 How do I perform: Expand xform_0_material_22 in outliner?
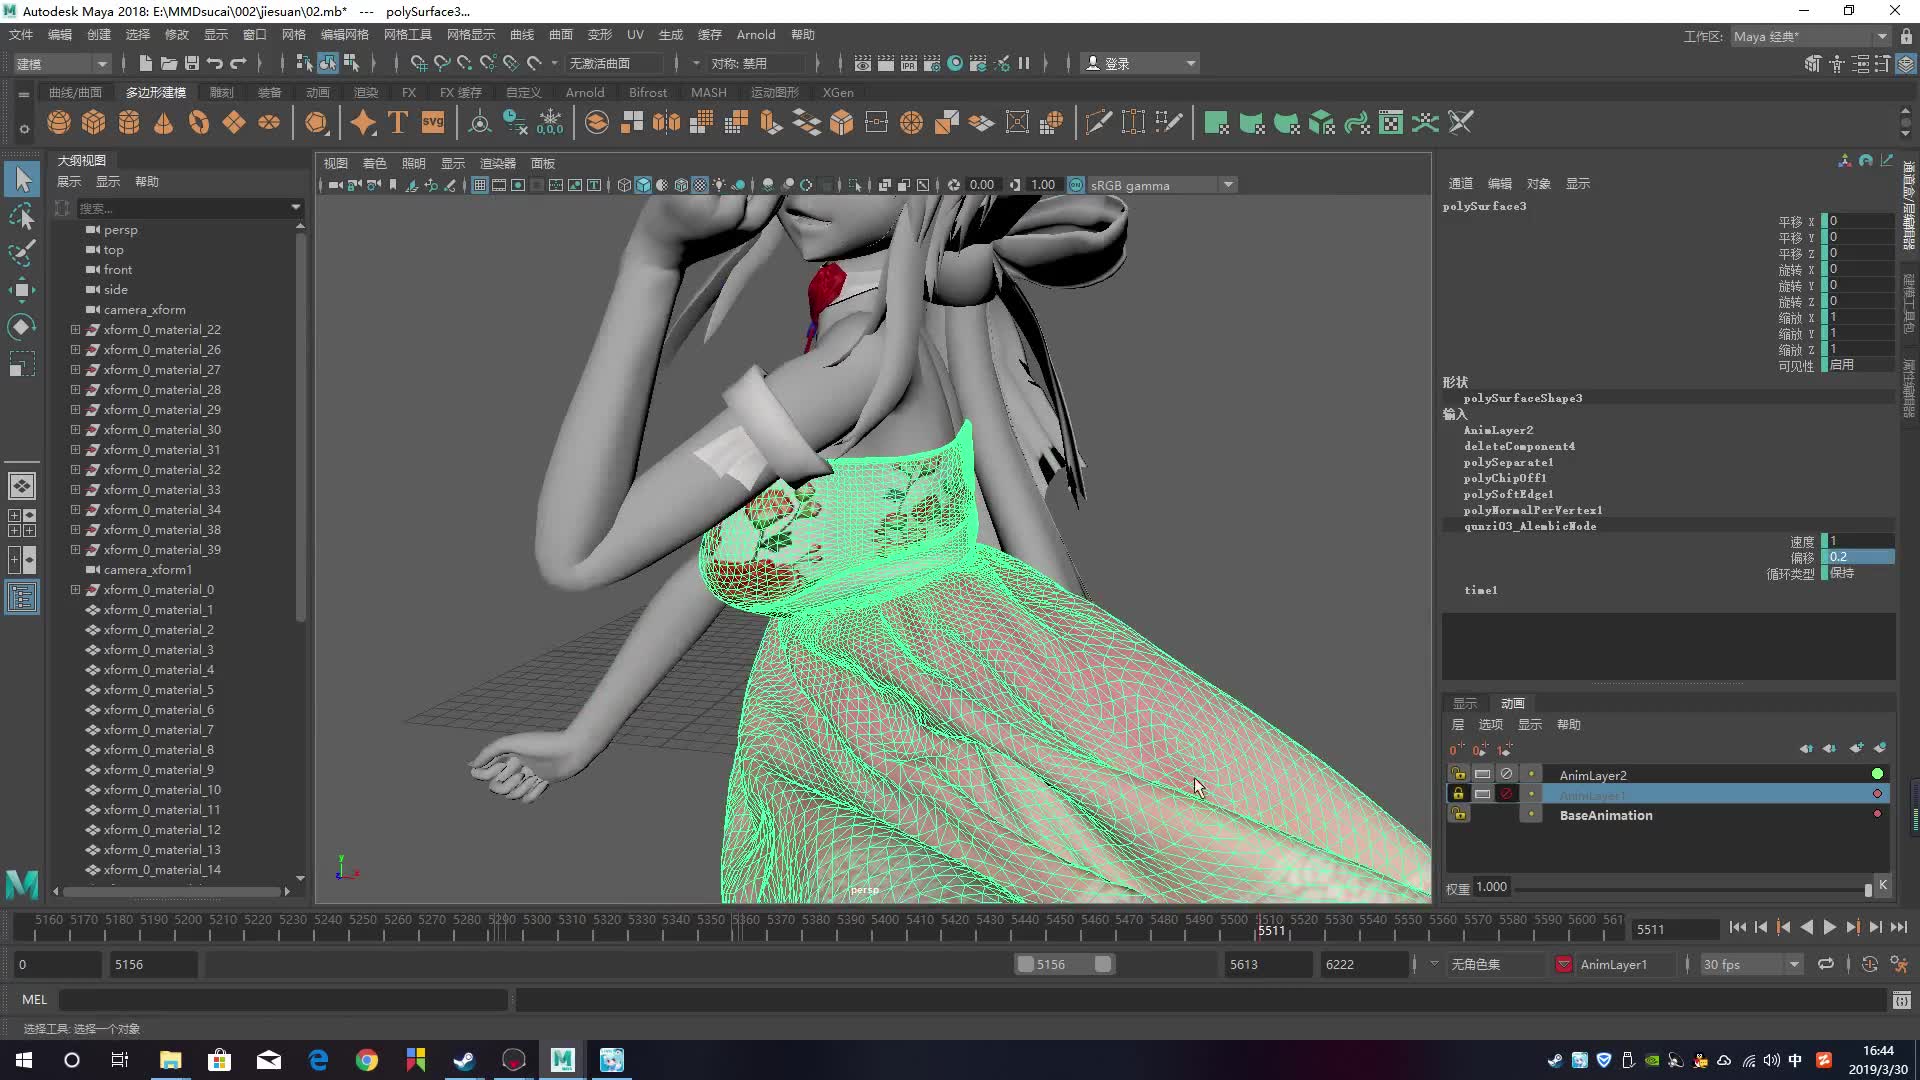[x=75, y=330]
